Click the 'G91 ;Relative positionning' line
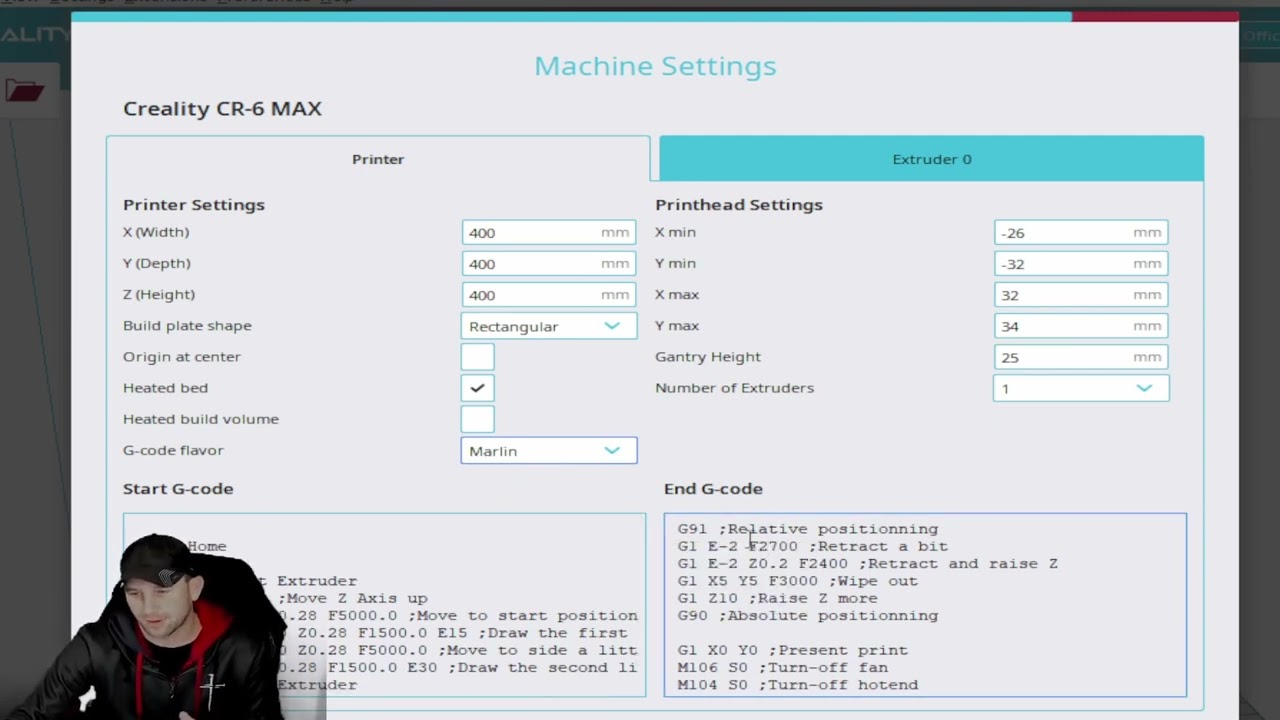This screenshot has height=720, width=1280. coord(808,529)
